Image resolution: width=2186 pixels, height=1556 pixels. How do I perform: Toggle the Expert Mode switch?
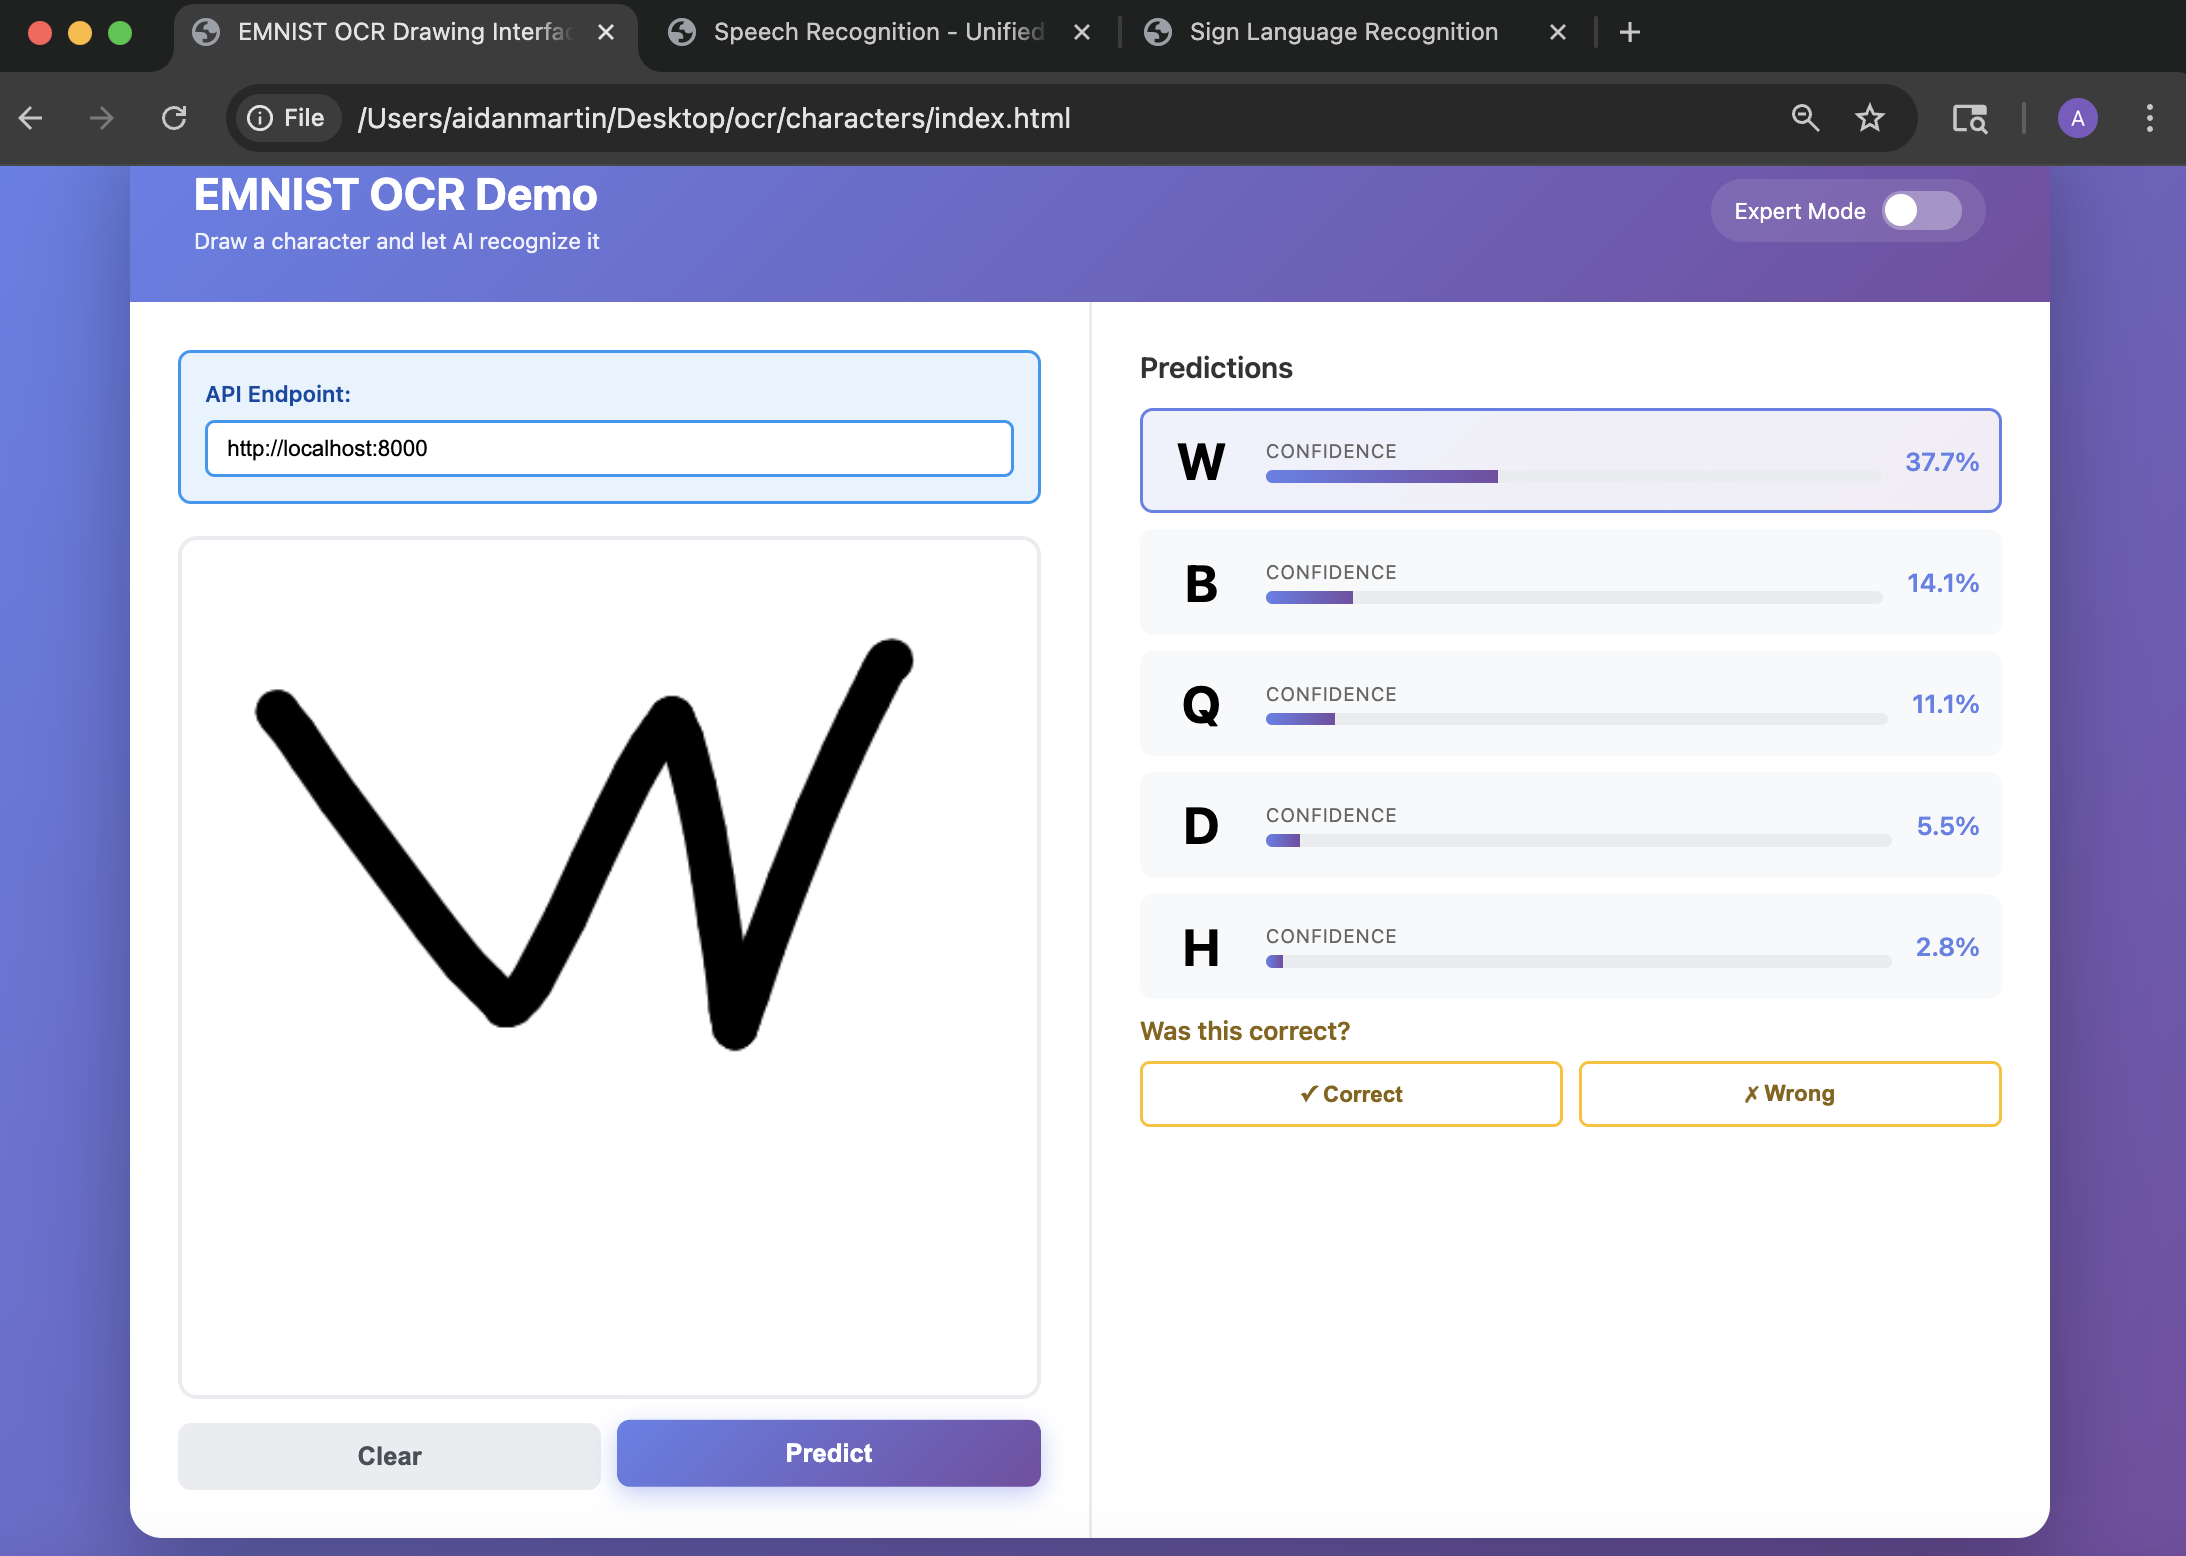tap(1921, 211)
